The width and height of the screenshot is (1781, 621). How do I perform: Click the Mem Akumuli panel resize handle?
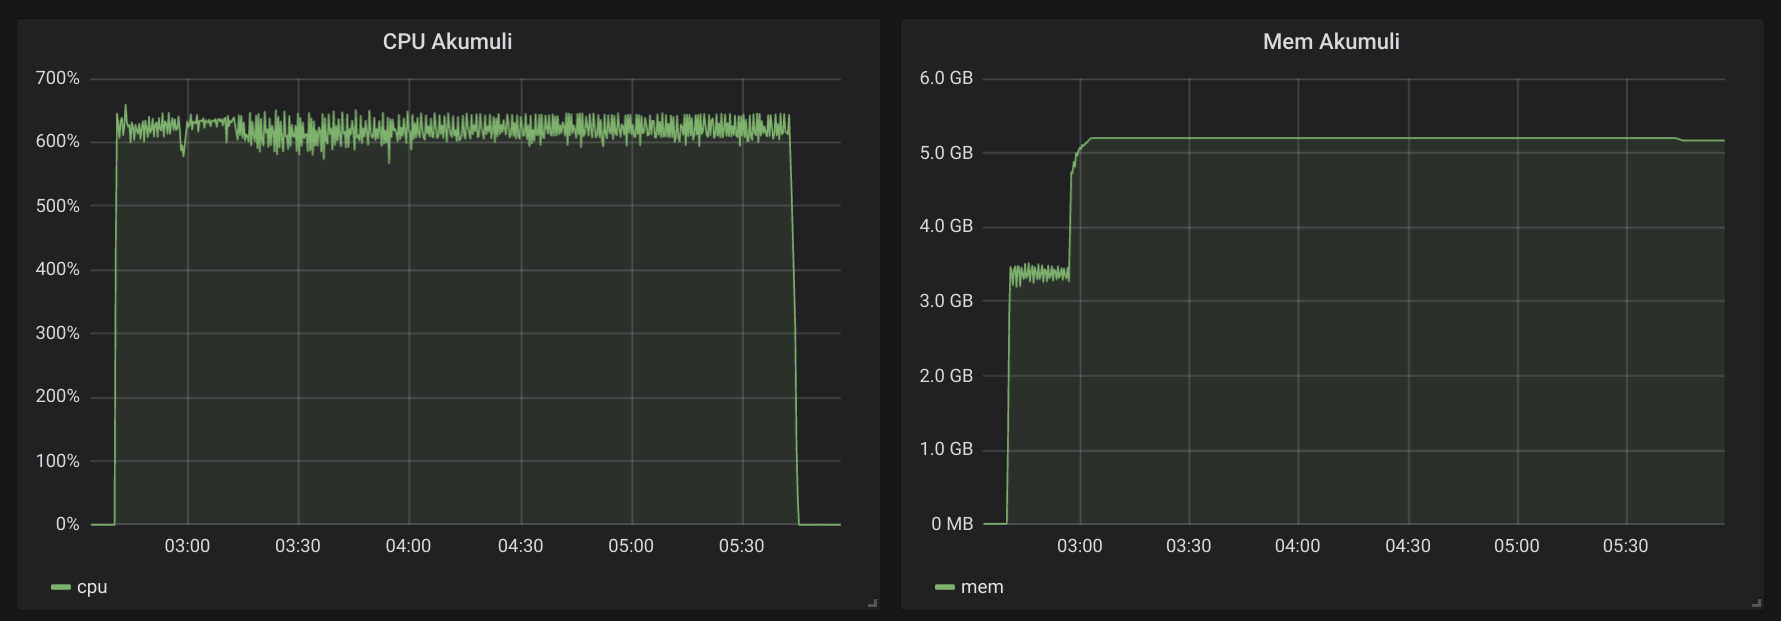(x=1757, y=603)
